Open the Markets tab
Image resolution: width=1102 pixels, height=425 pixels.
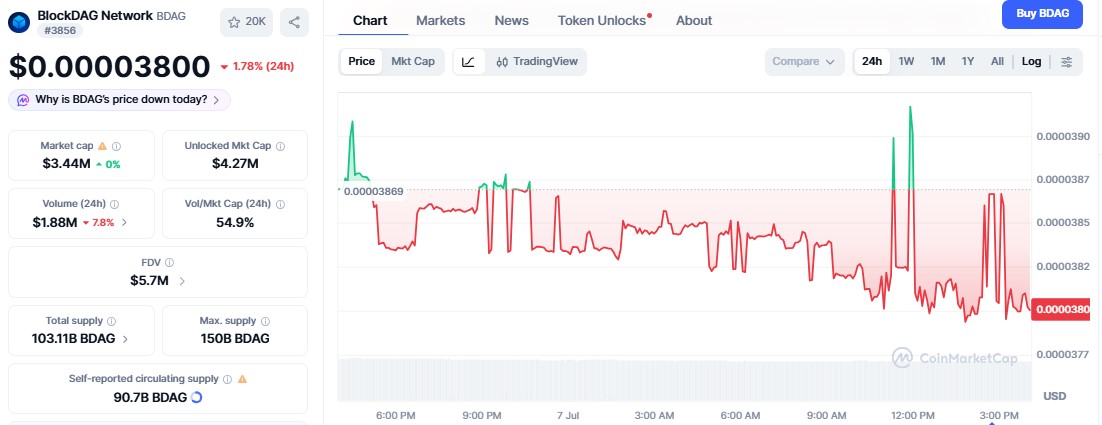pos(441,20)
